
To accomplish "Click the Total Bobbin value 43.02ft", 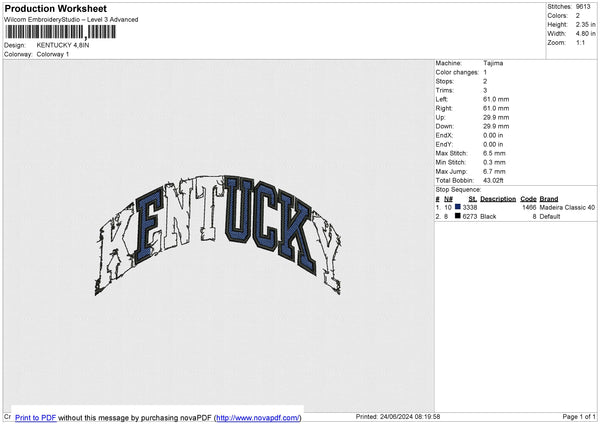I will 493,180.
